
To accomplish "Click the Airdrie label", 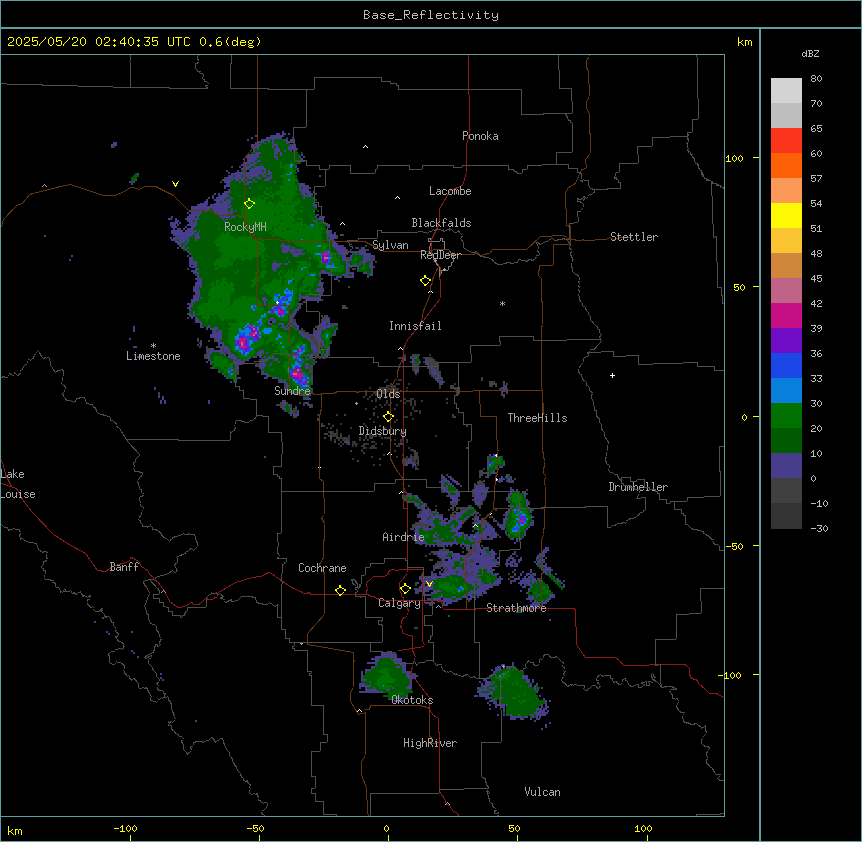I will point(404,537).
